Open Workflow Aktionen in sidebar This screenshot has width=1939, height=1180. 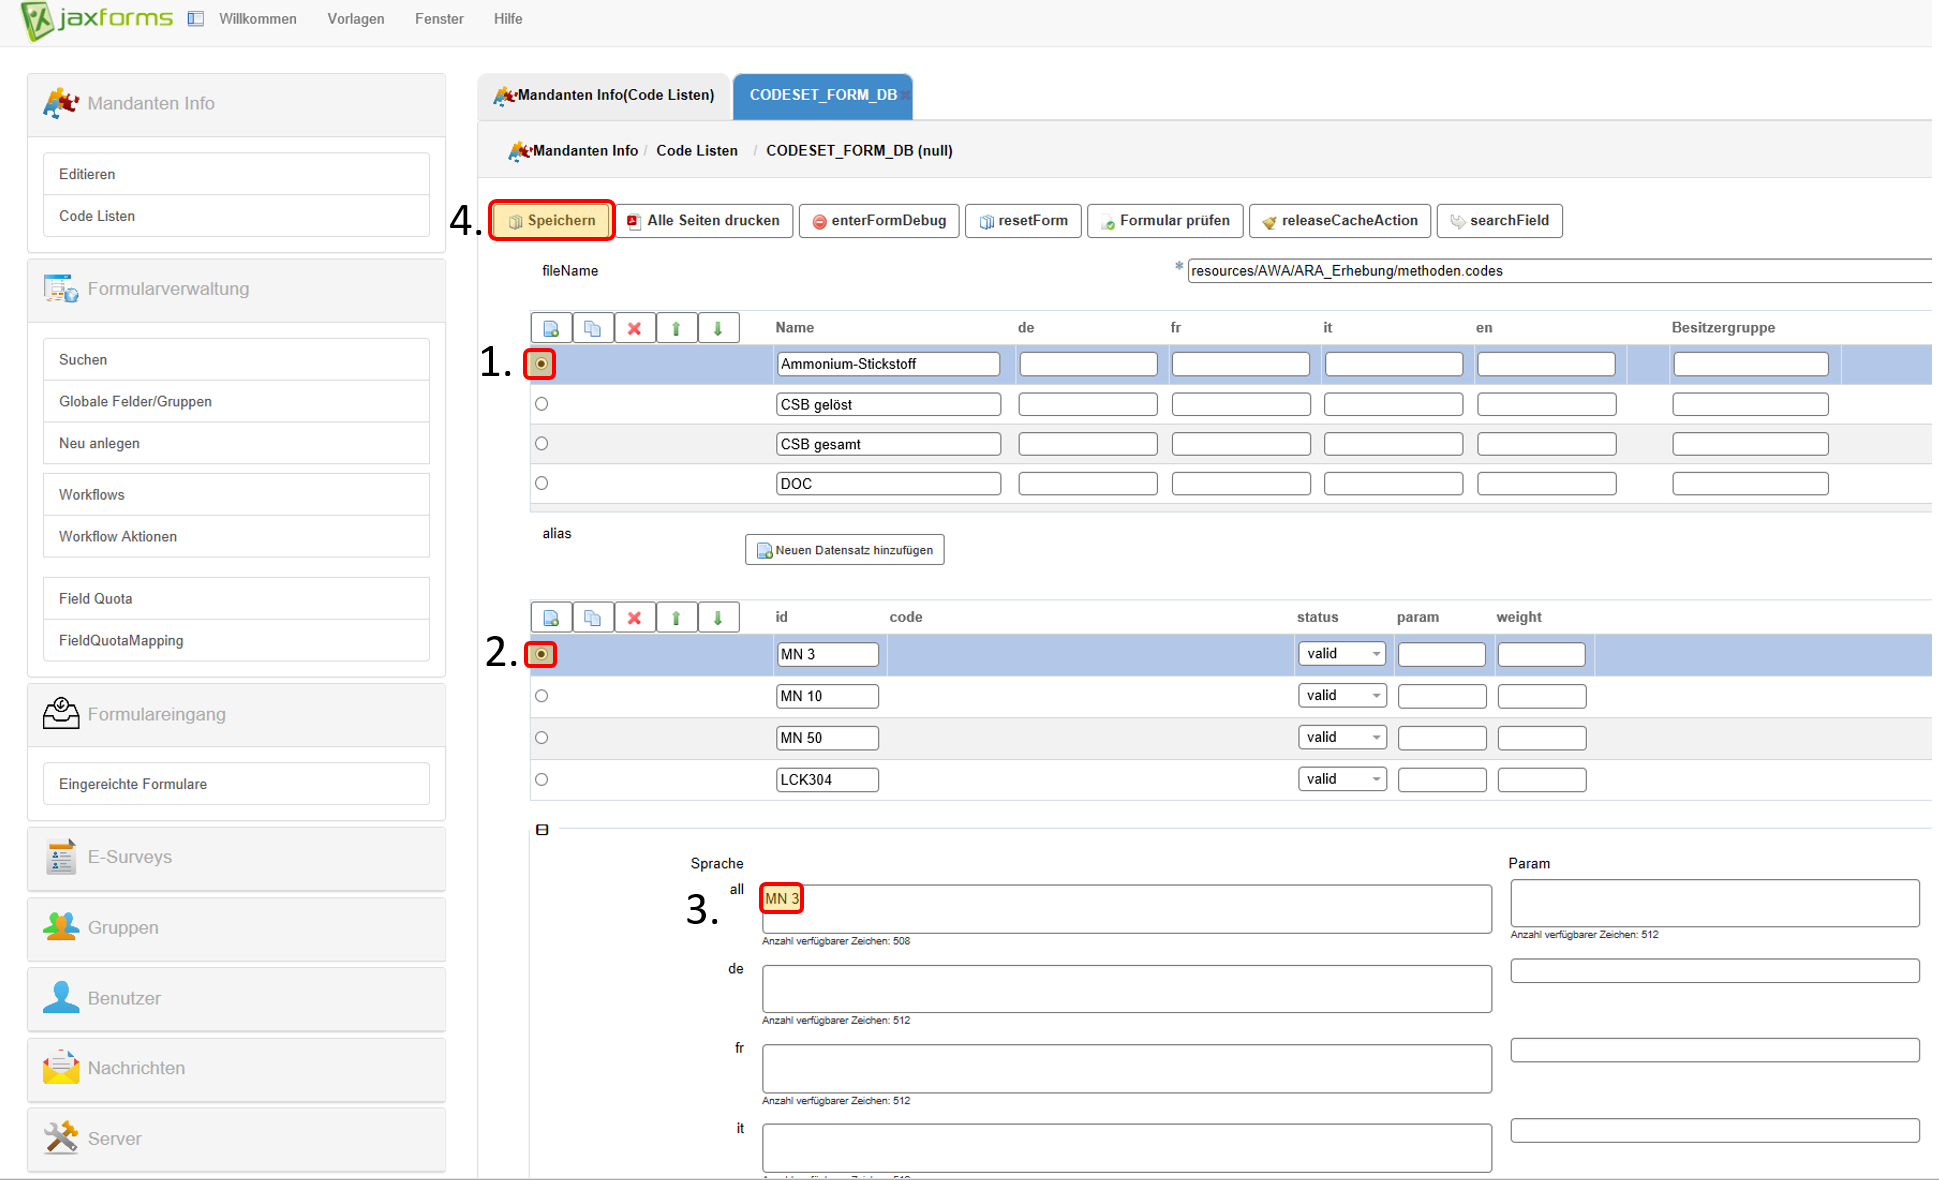click(x=236, y=537)
